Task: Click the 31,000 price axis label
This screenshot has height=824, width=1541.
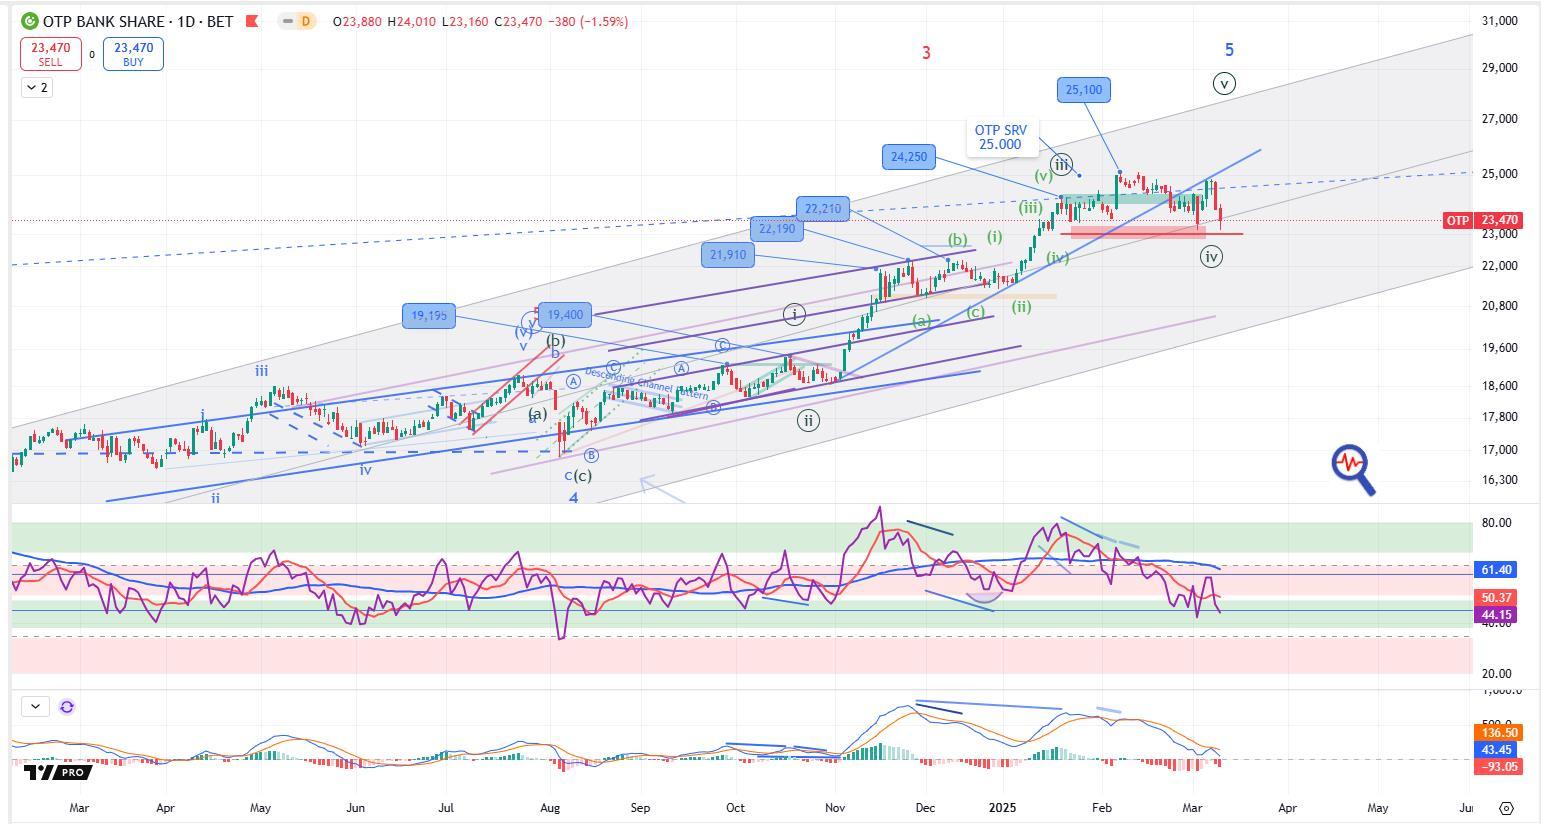Action: 1498,20
